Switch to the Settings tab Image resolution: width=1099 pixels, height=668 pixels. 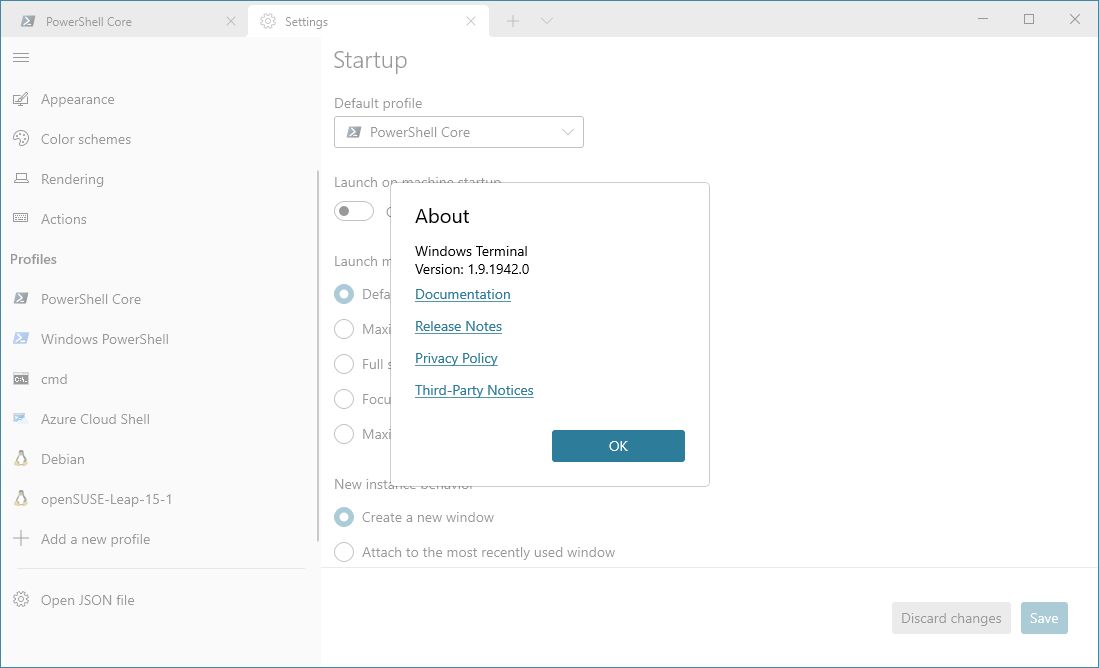click(x=368, y=21)
